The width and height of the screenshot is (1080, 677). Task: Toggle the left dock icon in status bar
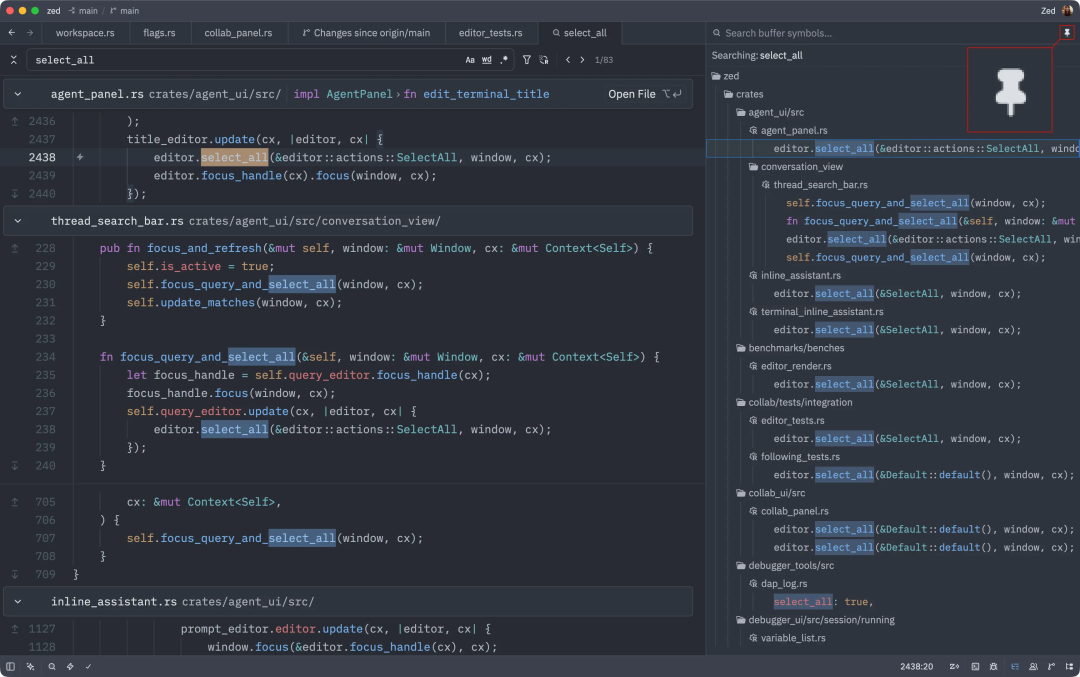click(x=10, y=666)
